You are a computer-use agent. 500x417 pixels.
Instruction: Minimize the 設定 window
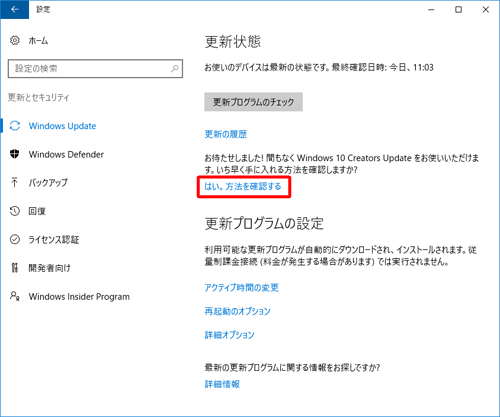click(x=431, y=9)
